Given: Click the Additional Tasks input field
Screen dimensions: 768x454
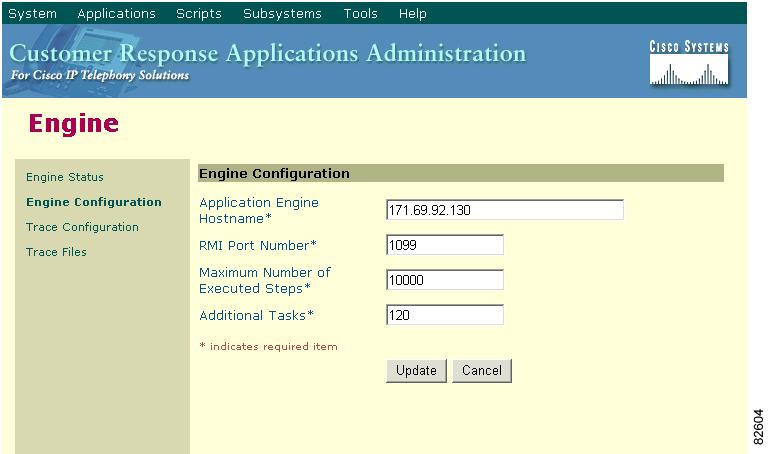Looking at the screenshot, I should click(445, 314).
